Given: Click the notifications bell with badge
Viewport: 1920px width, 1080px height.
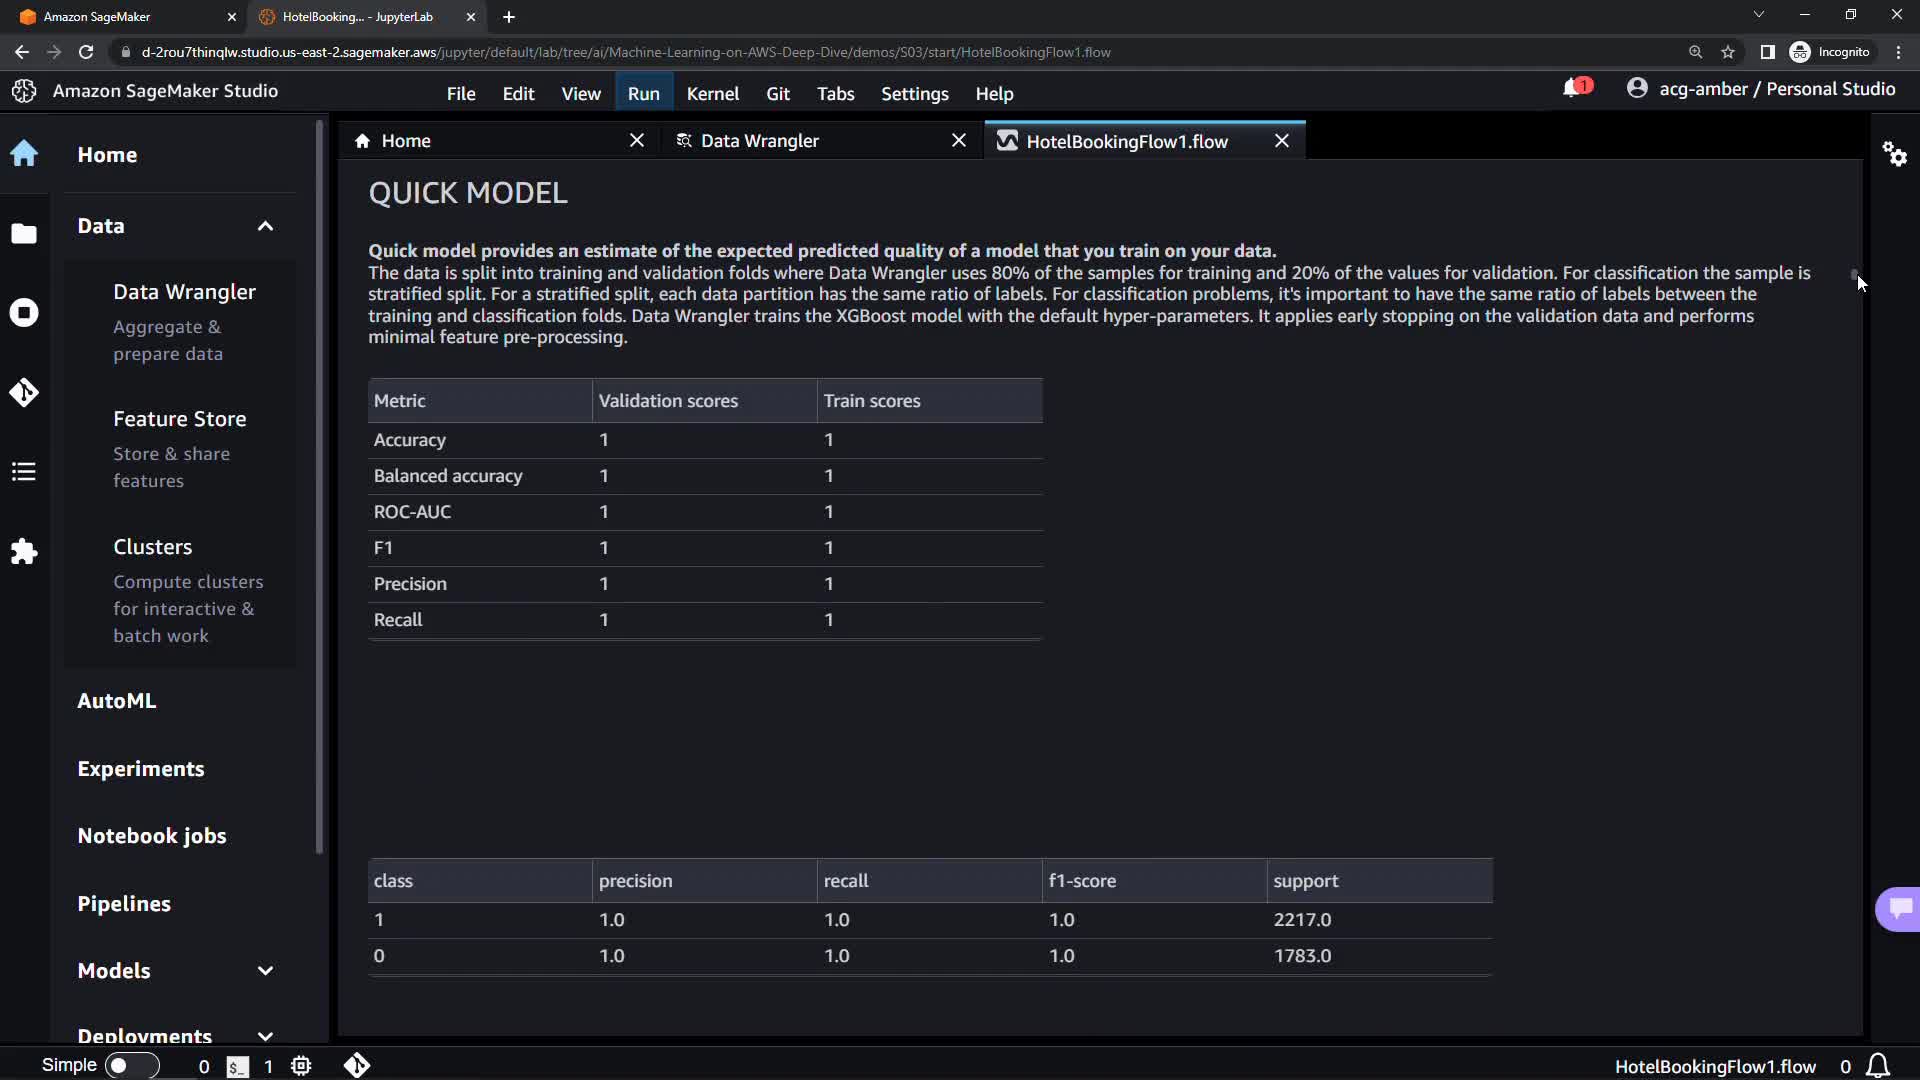Looking at the screenshot, I should [x=1575, y=89].
